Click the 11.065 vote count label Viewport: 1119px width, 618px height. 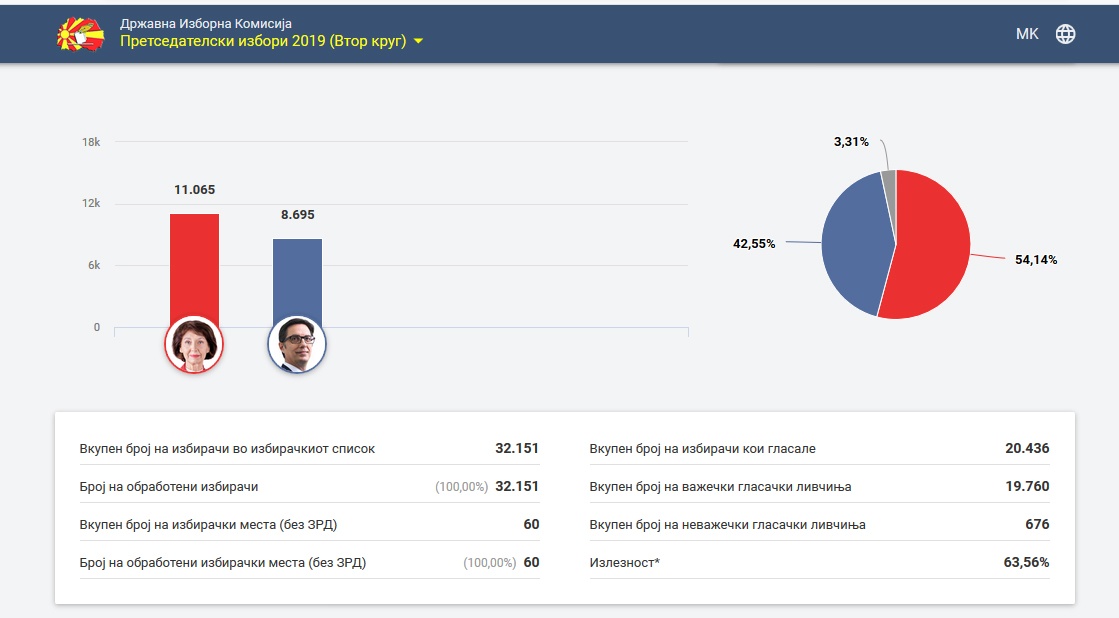click(x=194, y=190)
